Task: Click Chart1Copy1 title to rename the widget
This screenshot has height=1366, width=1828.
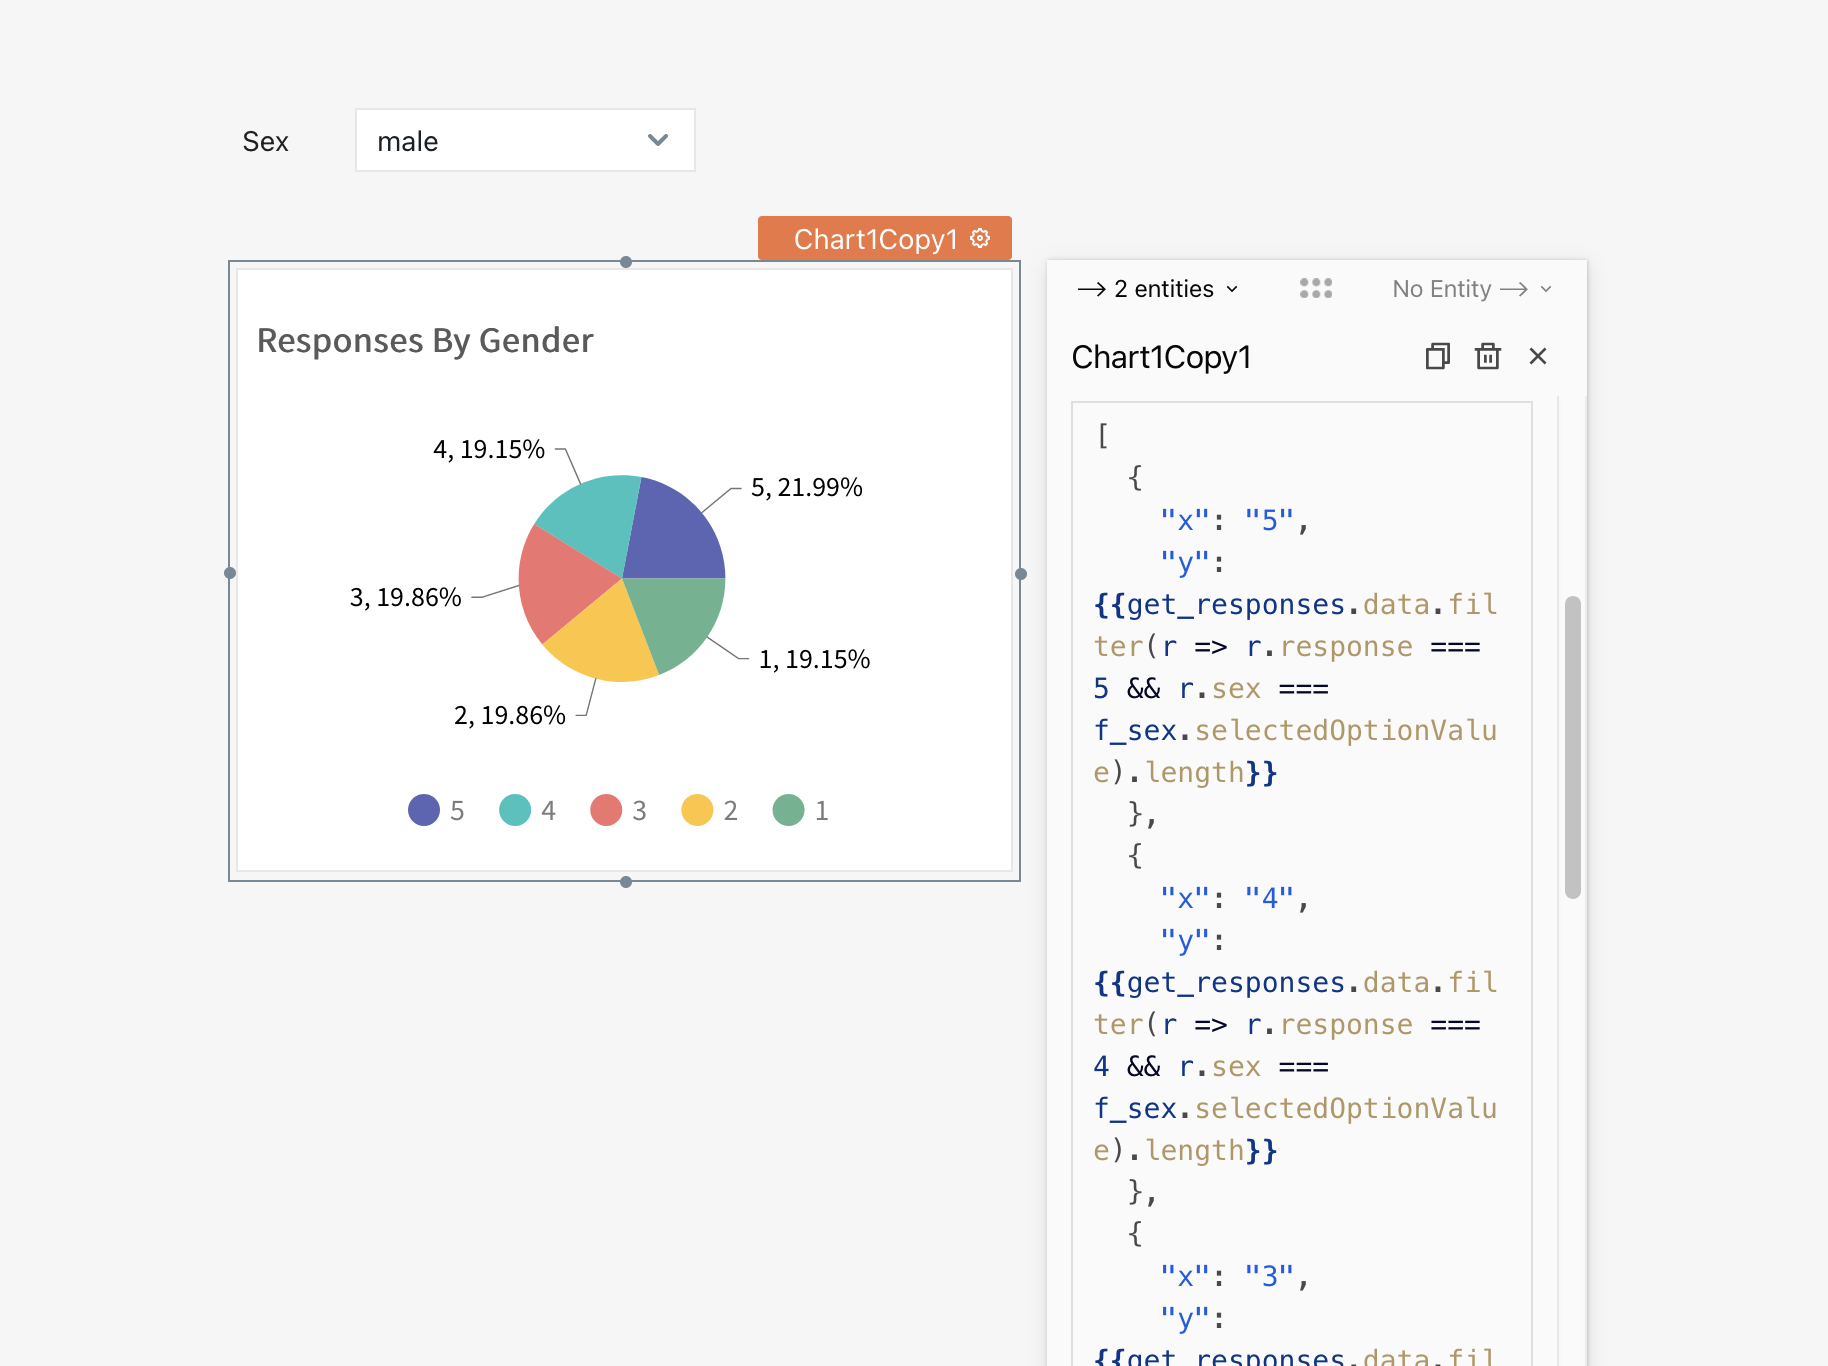Action: (x=1162, y=356)
